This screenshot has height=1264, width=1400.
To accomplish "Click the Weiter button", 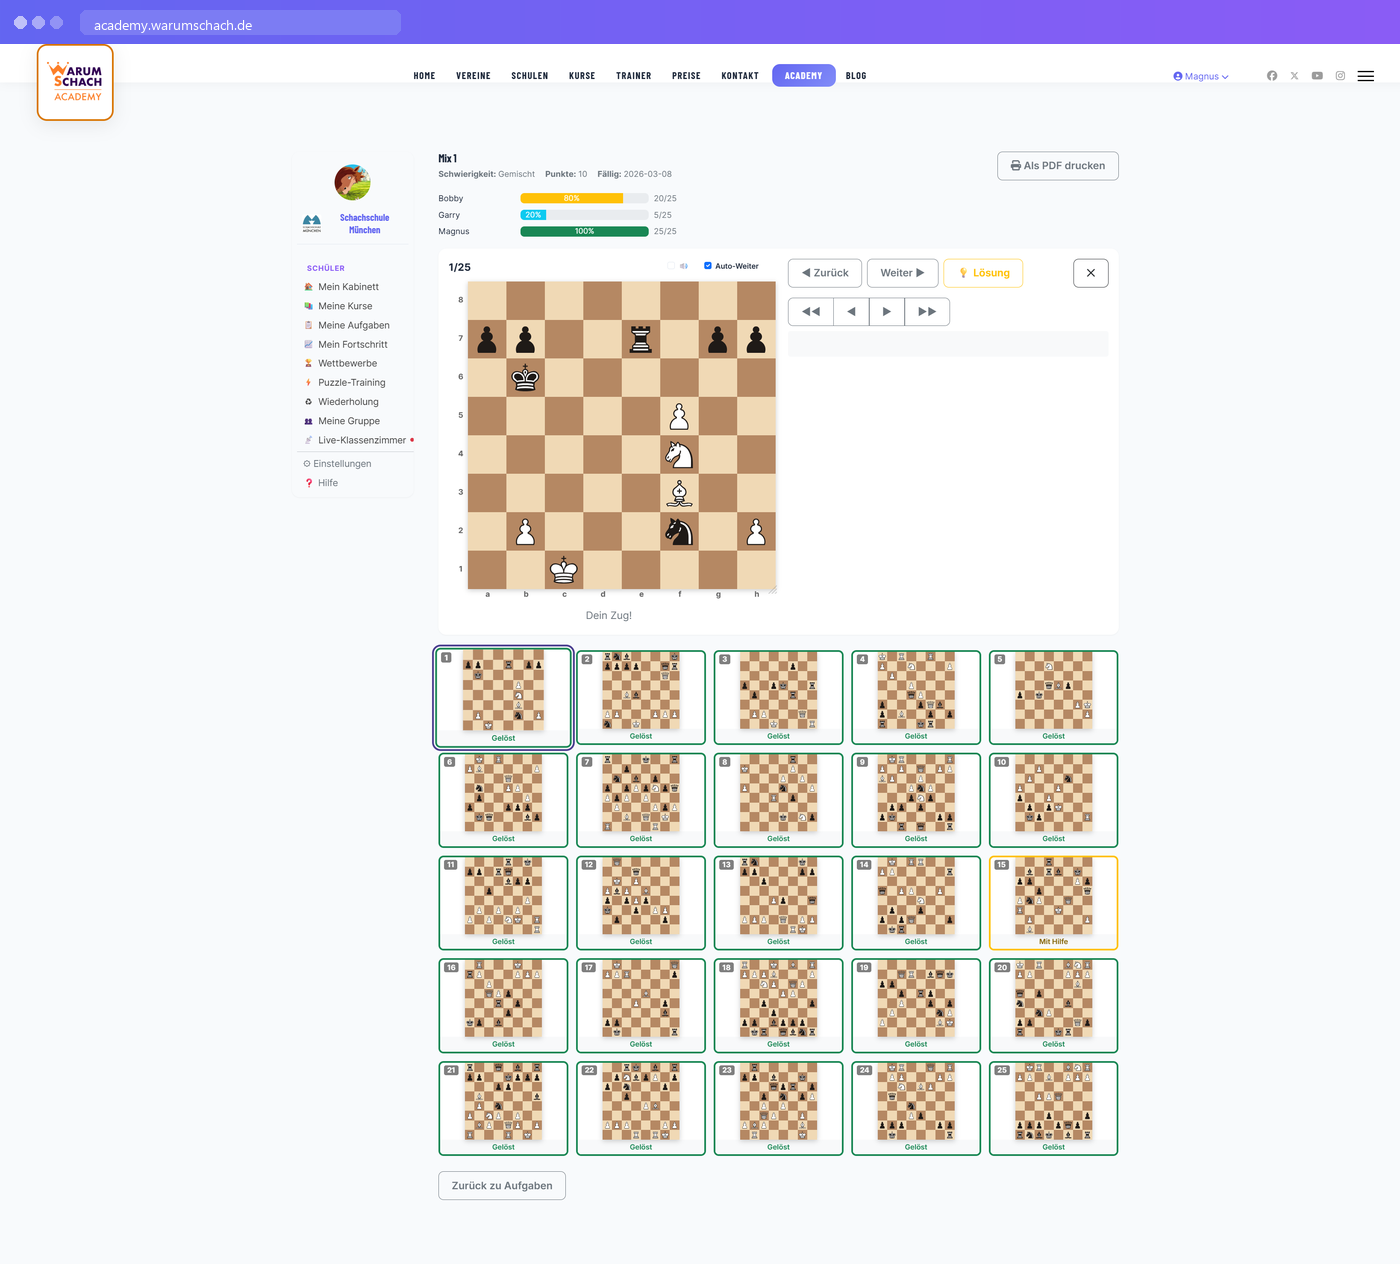I will pyautogui.click(x=902, y=273).
